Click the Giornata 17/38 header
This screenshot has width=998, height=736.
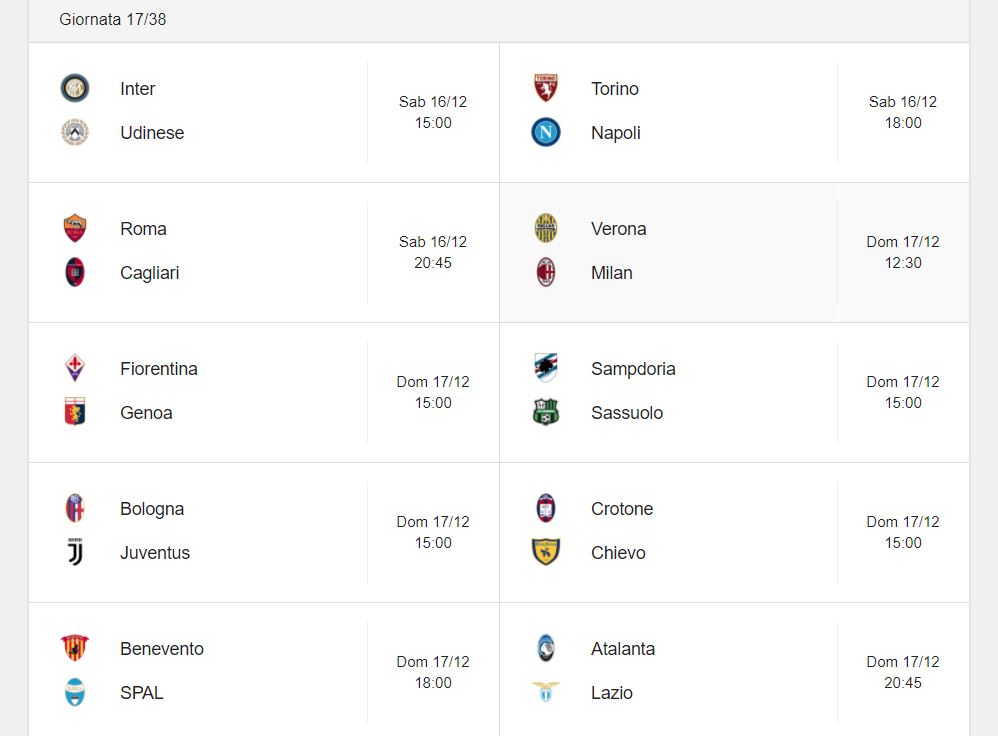coord(113,19)
